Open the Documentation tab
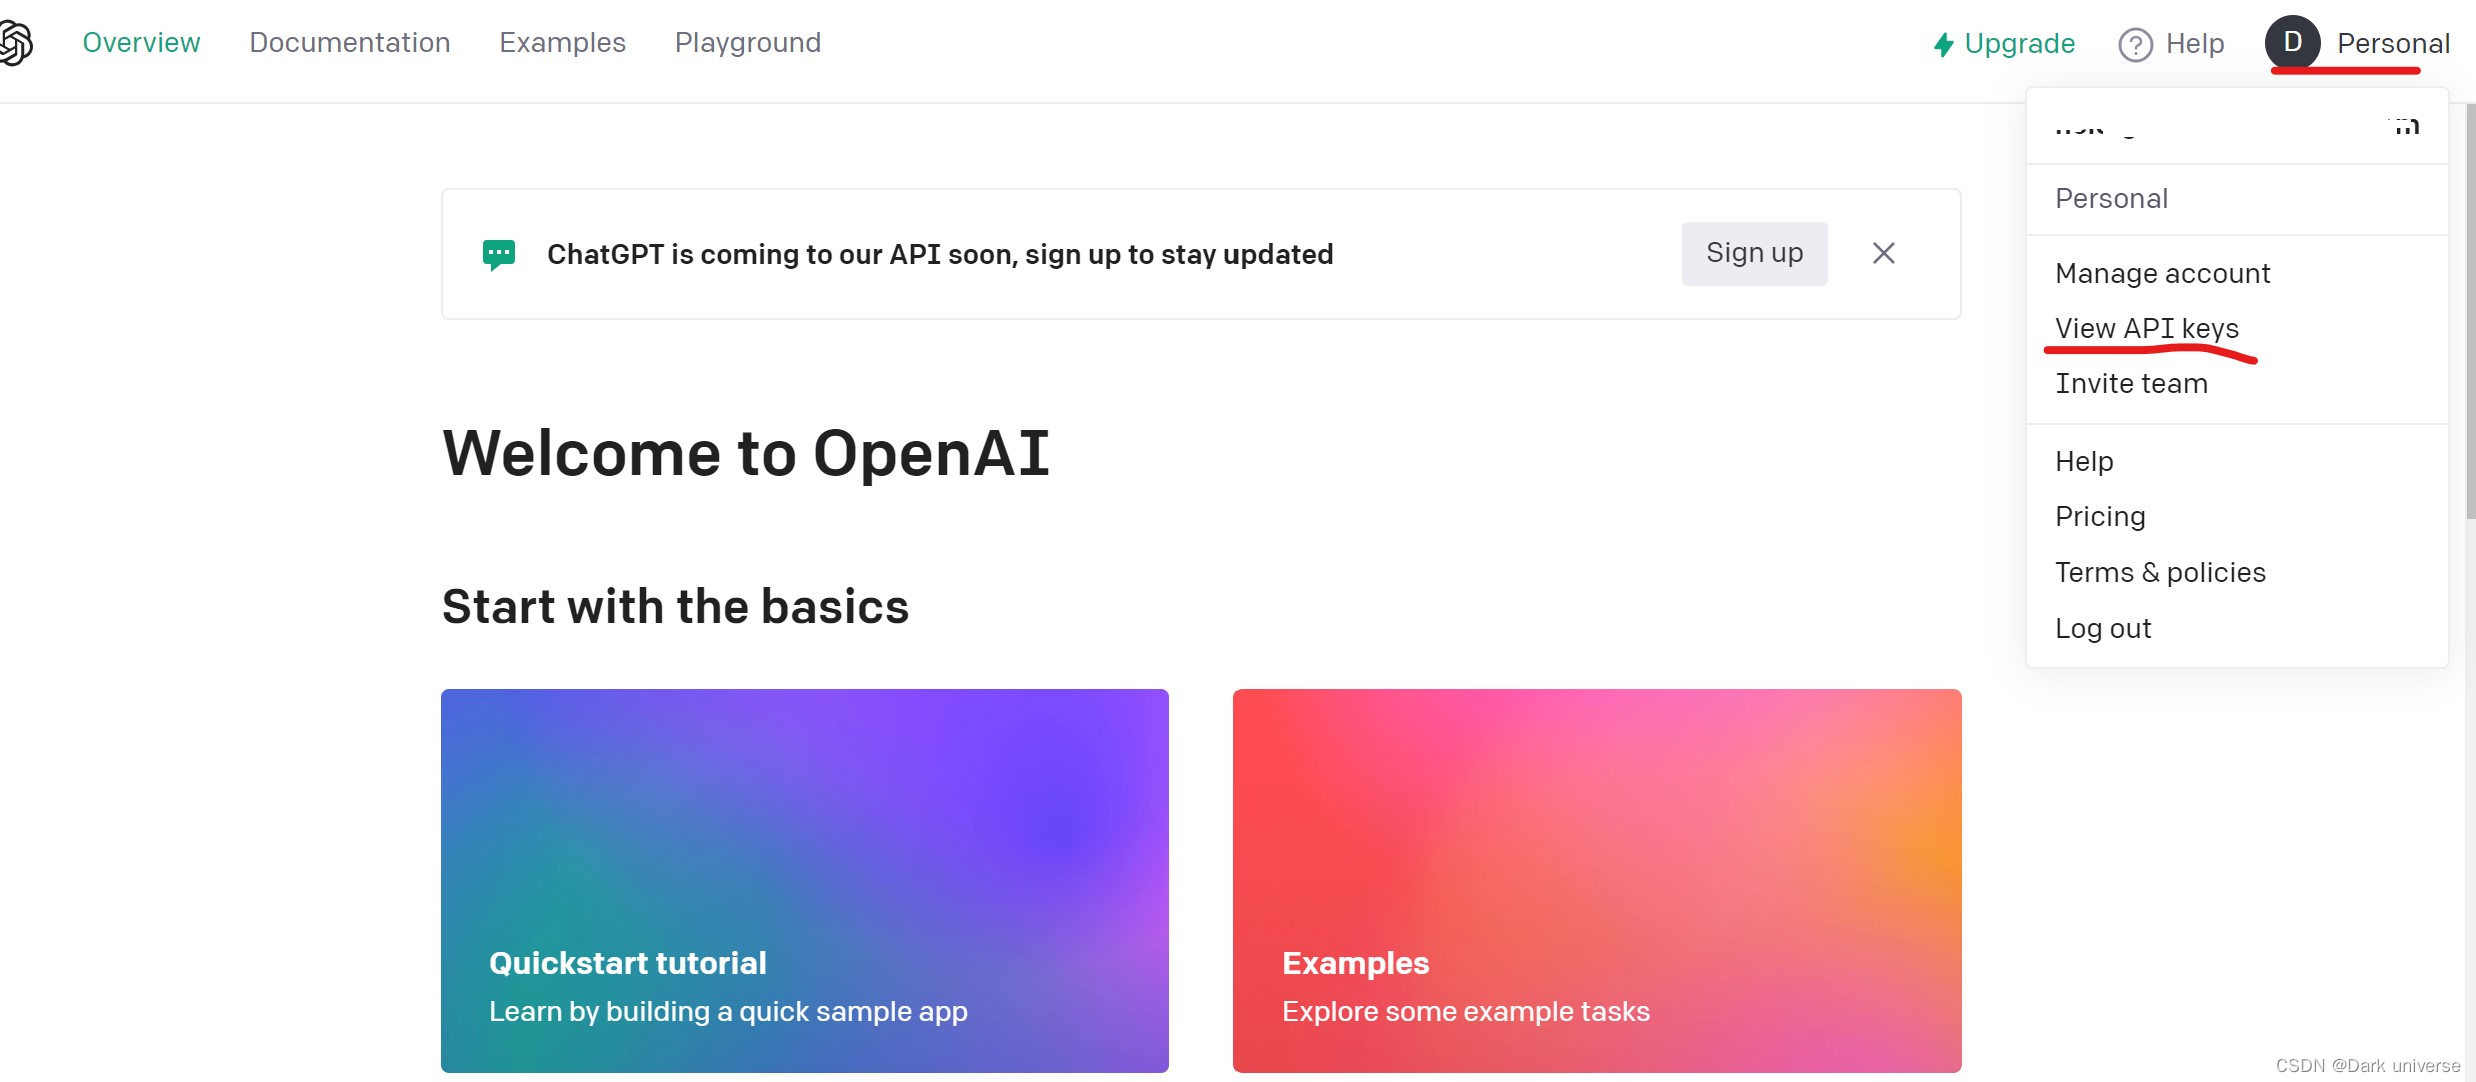This screenshot has width=2476, height=1082. click(349, 42)
